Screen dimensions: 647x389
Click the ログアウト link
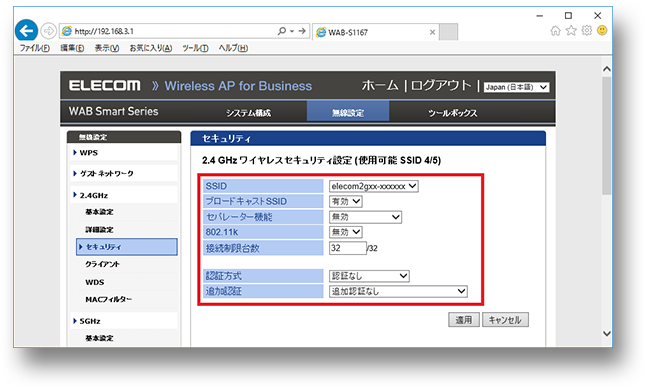(441, 86)
